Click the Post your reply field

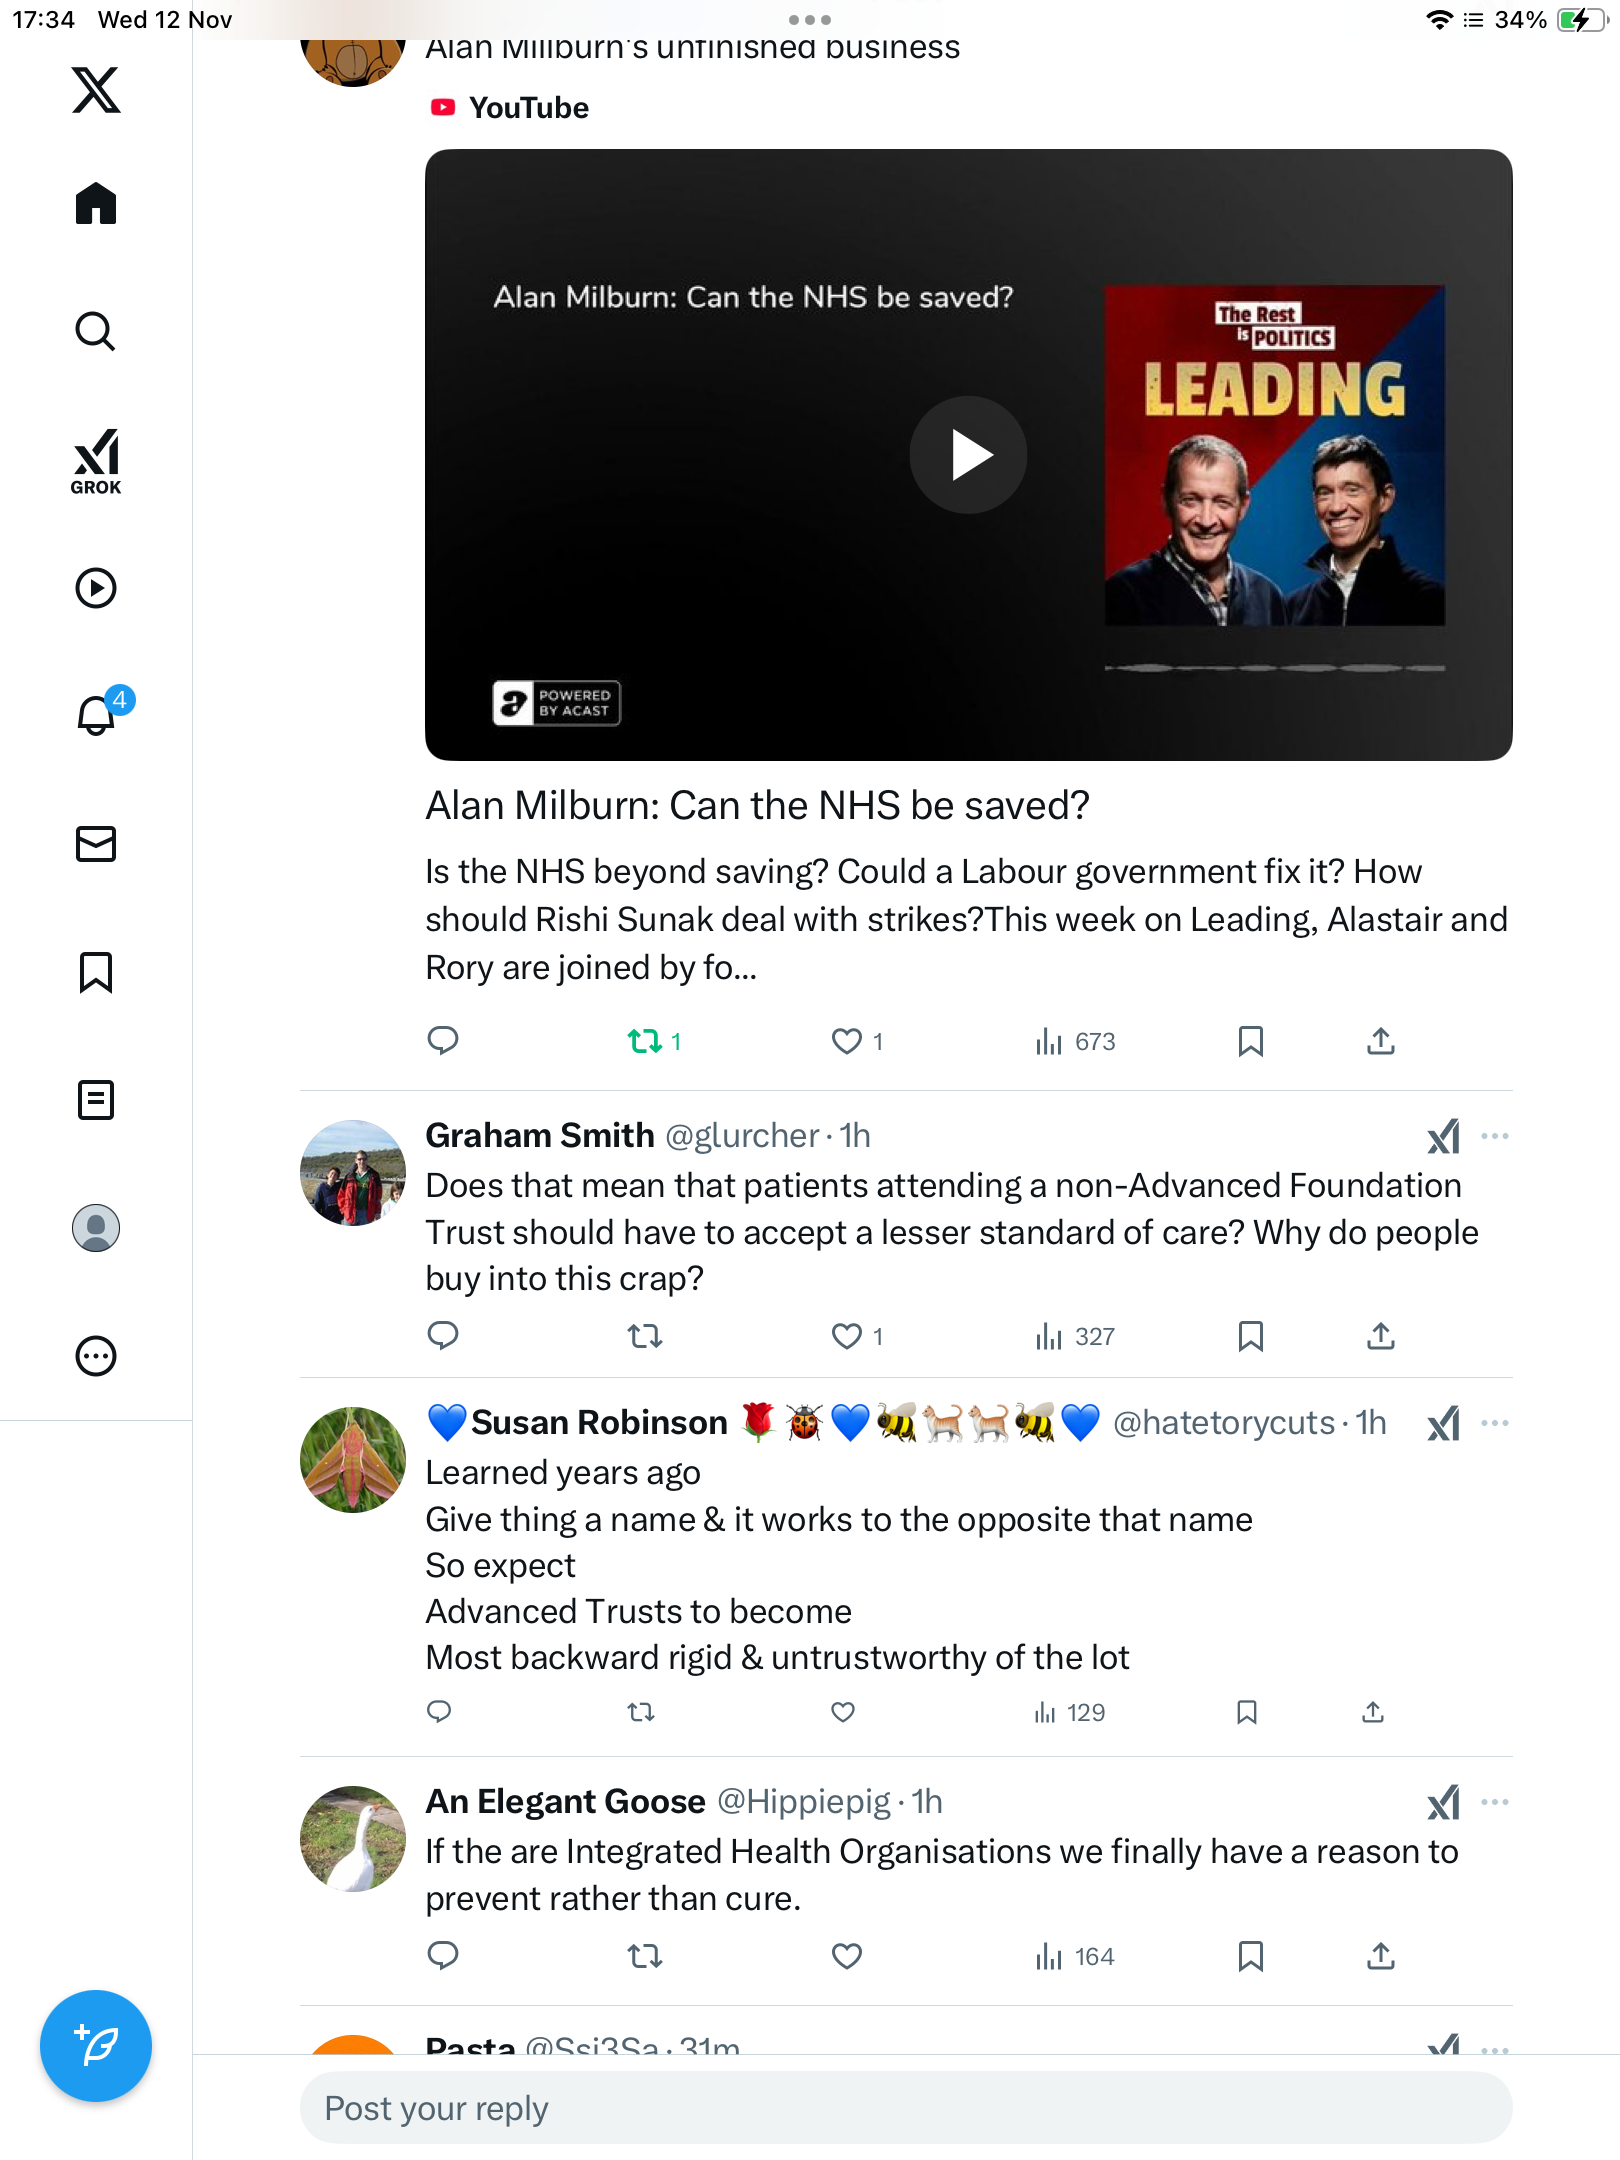click(x=905, y=2108)
